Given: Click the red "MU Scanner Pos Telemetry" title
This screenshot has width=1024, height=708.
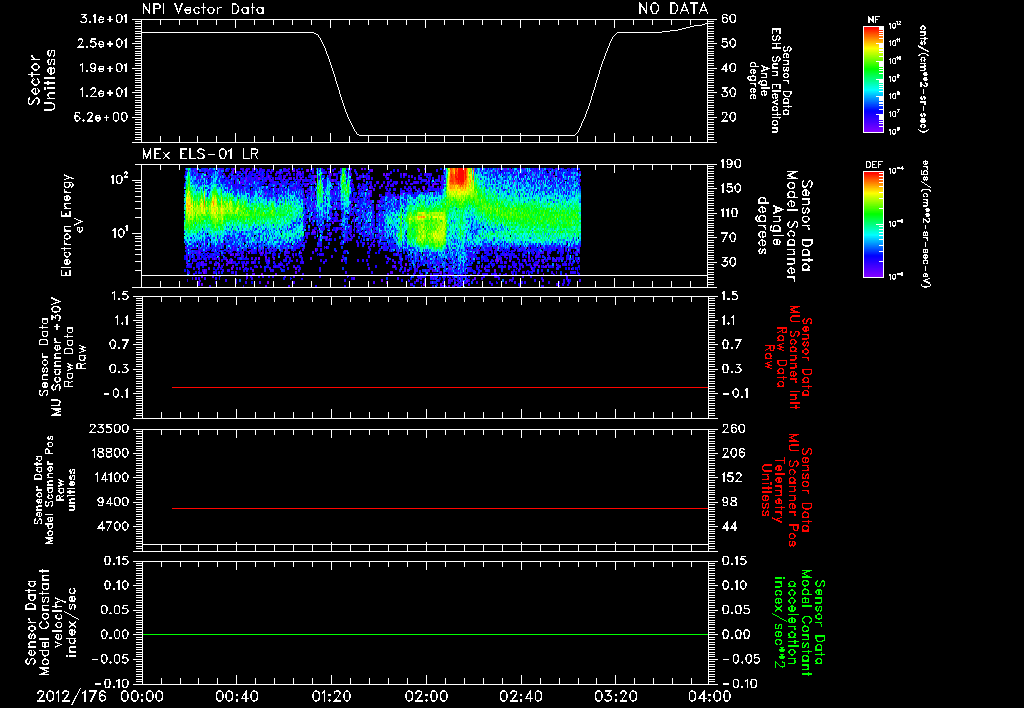Looking at the screenshot, I should 786,490.
